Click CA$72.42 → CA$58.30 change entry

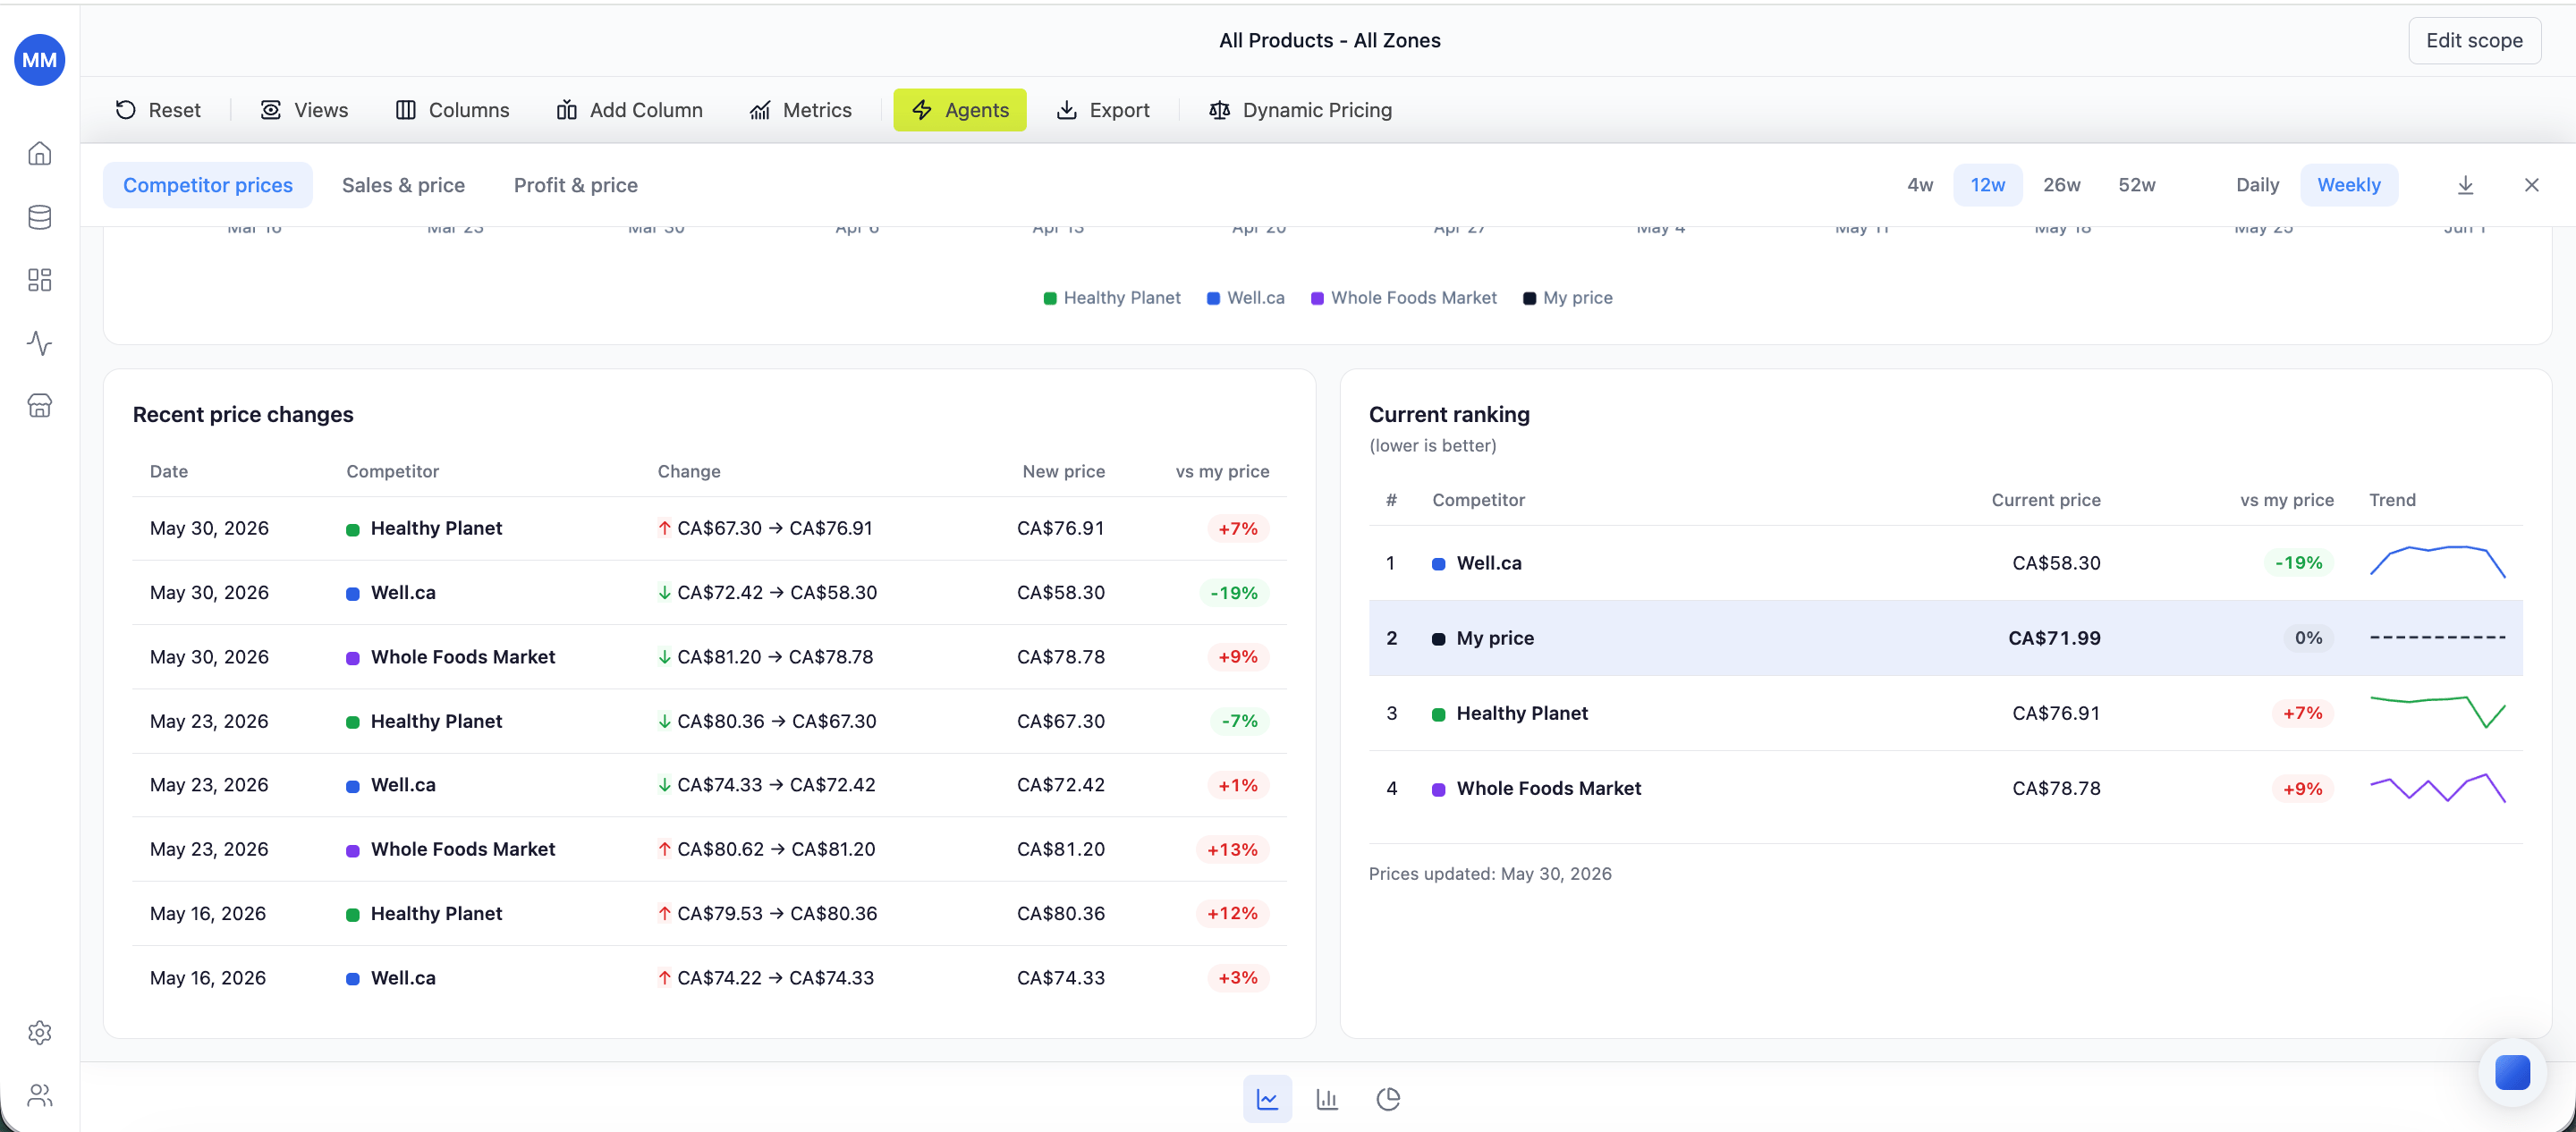pos(767,593)
